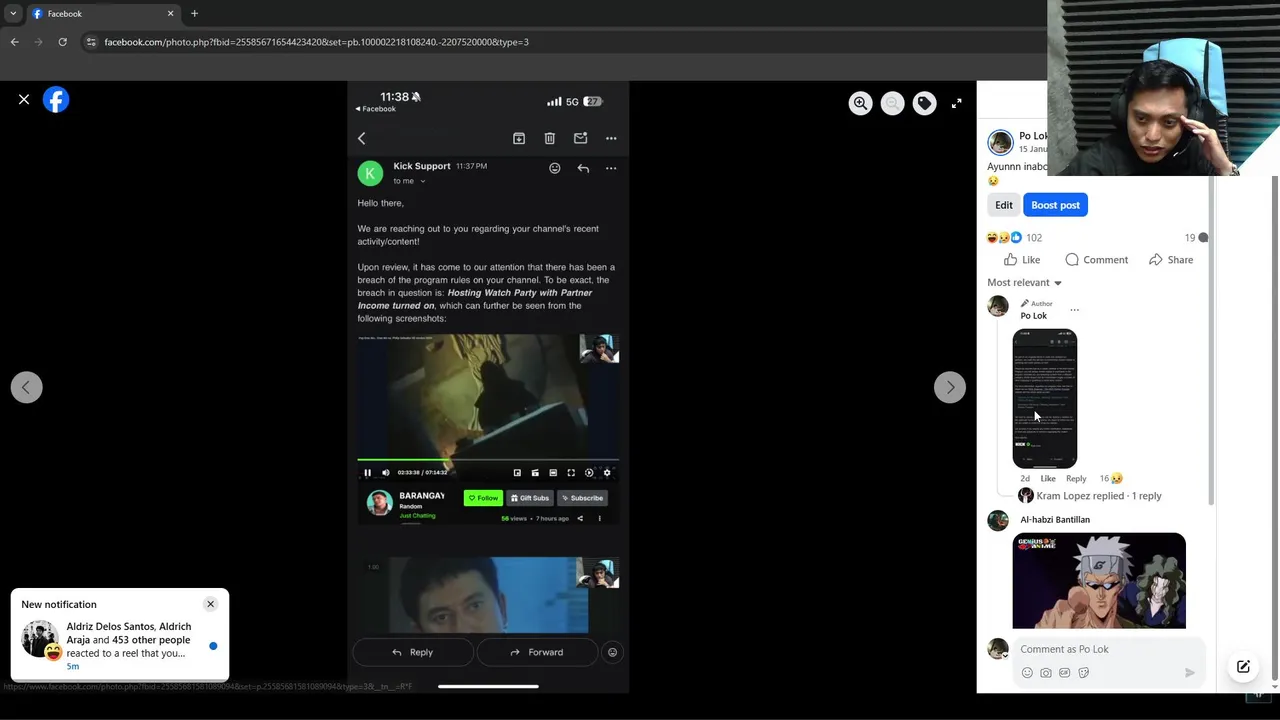Go to the next photo arrow

coord(950,387)
